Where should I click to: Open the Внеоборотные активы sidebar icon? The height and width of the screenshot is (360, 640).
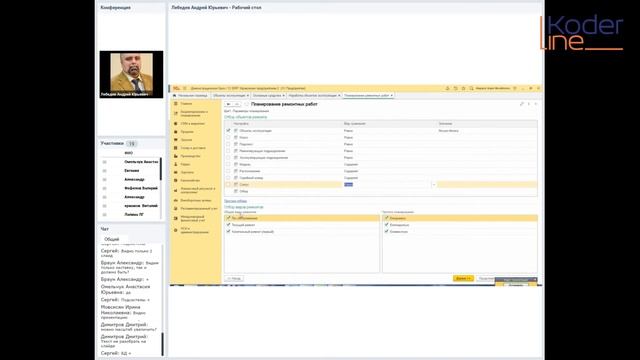tap(176, 200)
